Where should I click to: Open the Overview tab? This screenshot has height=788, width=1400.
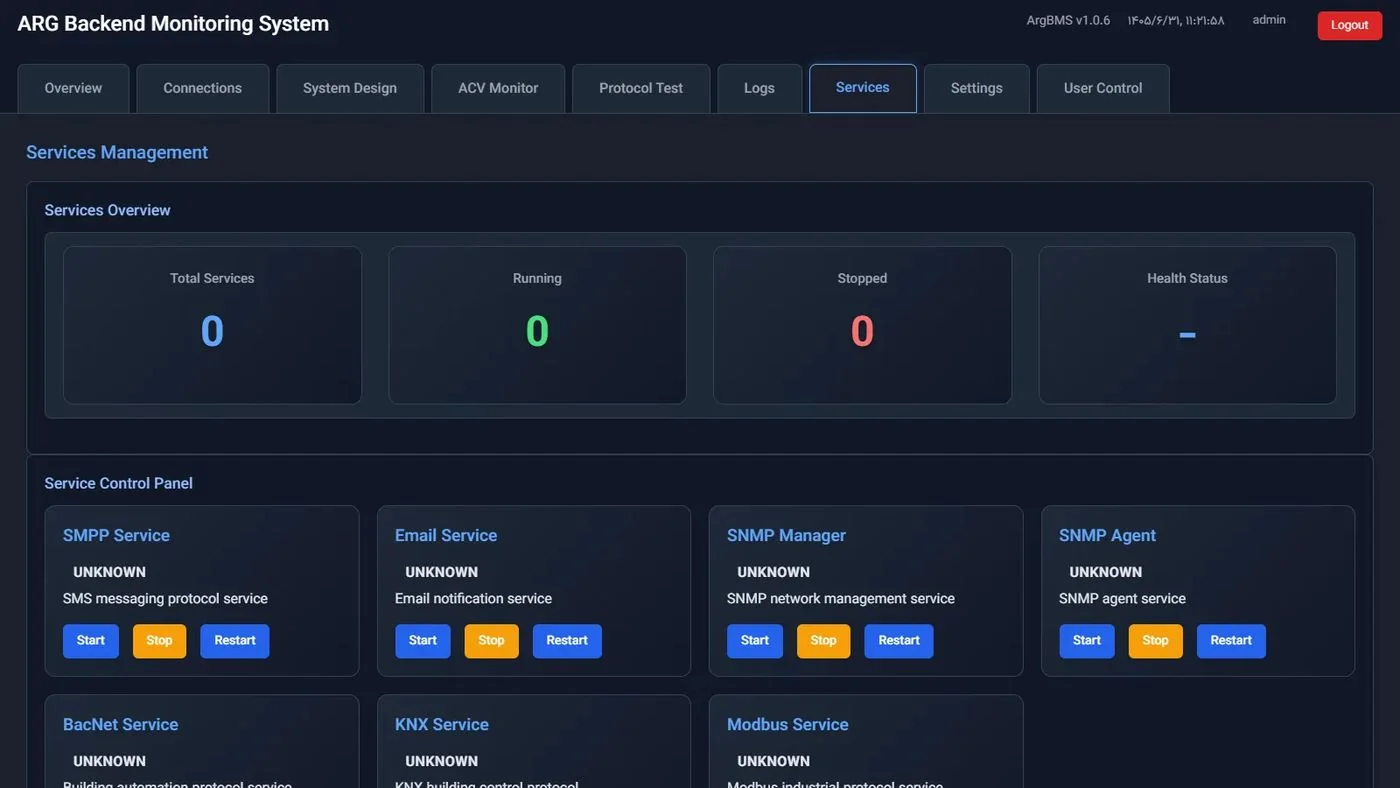pyautogui.click(x=73, y=88)
